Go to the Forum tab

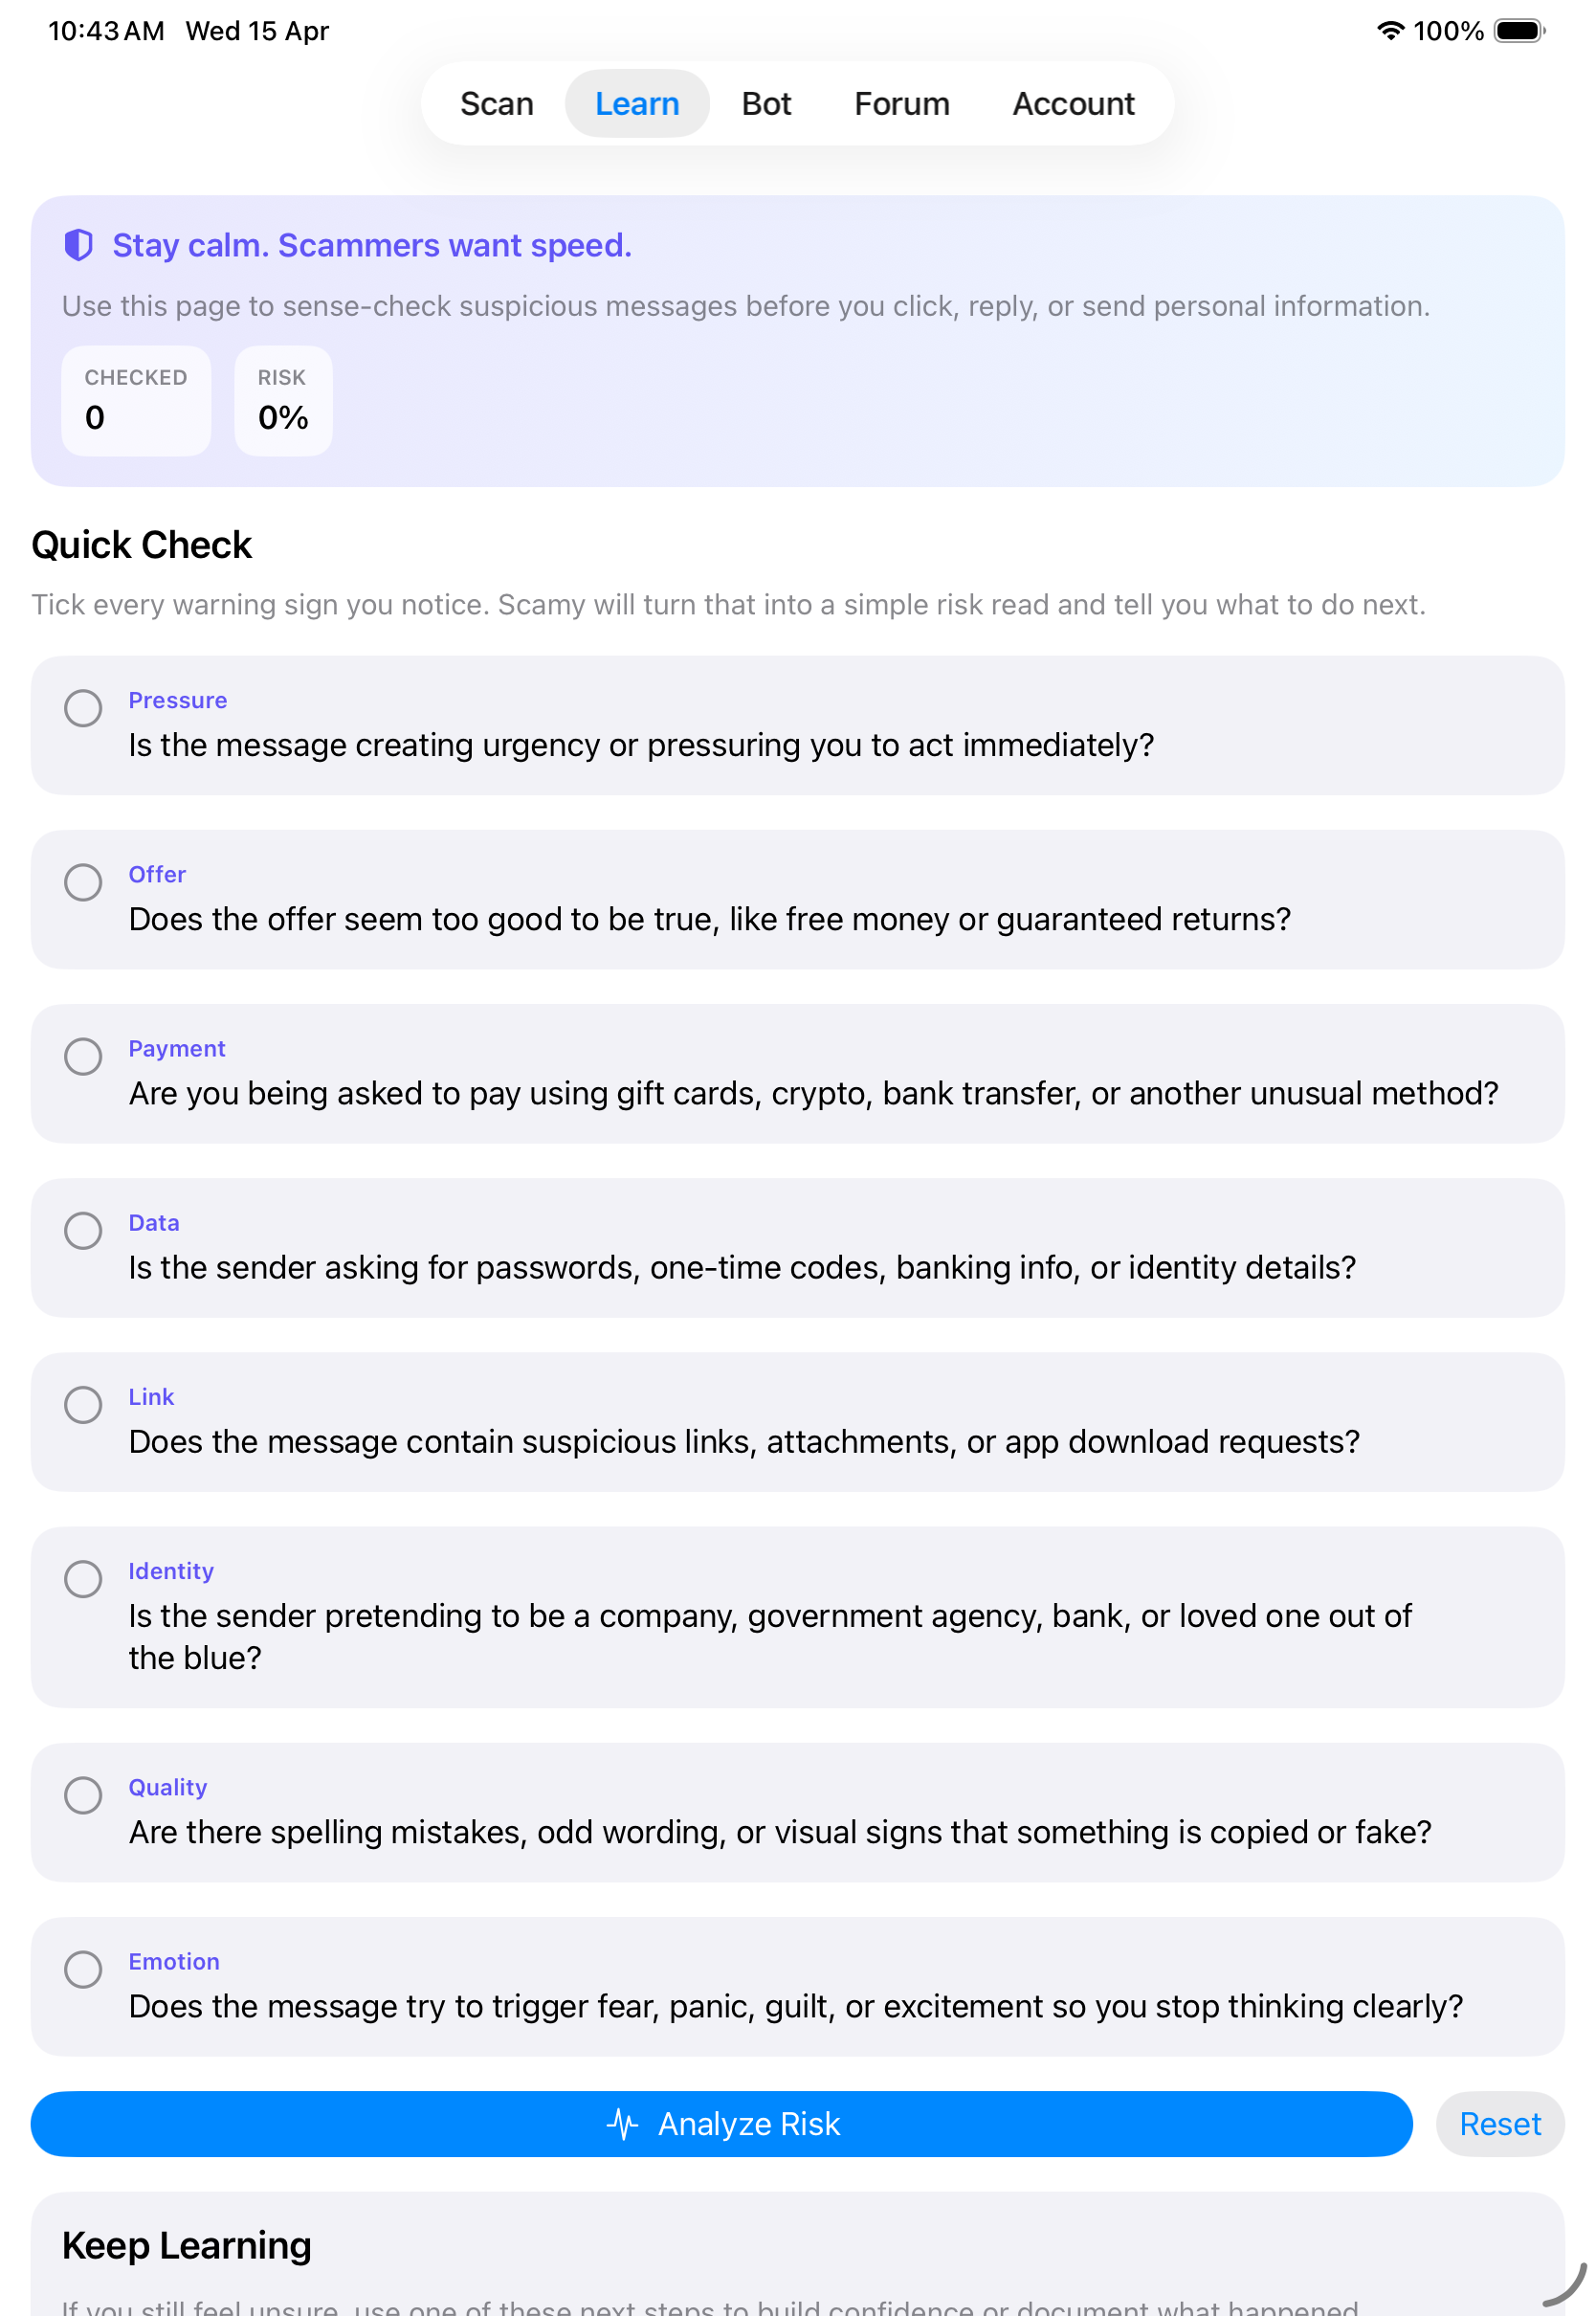[x=901, y=103]
